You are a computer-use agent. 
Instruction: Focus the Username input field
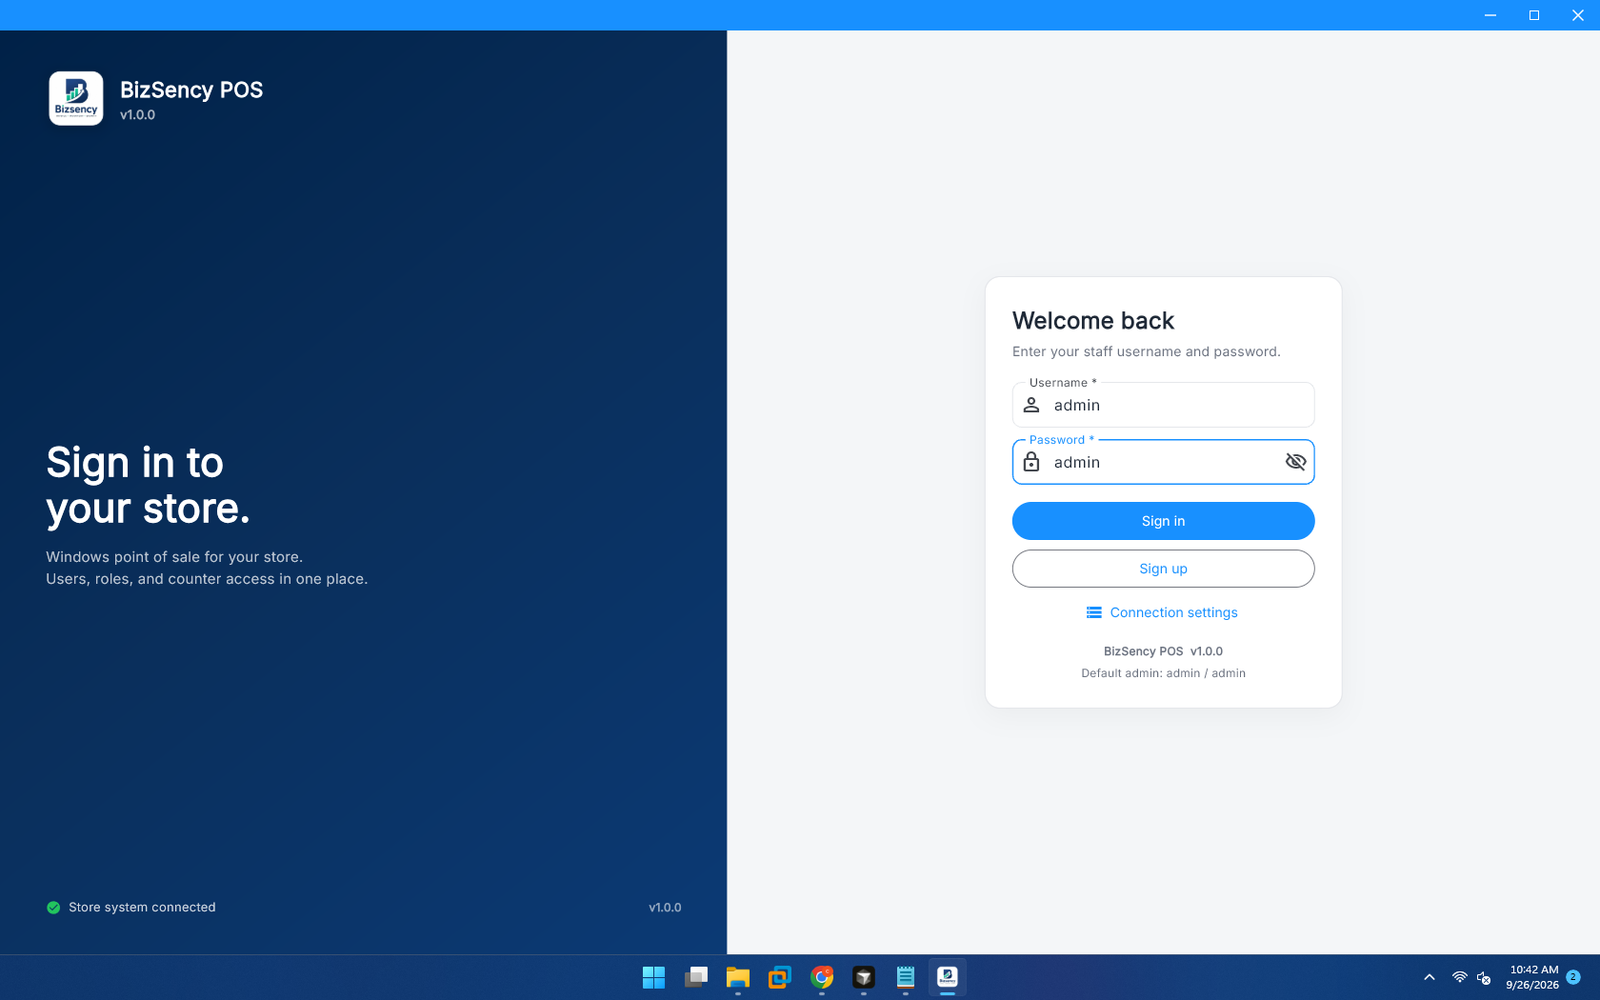pos(1163,405)
